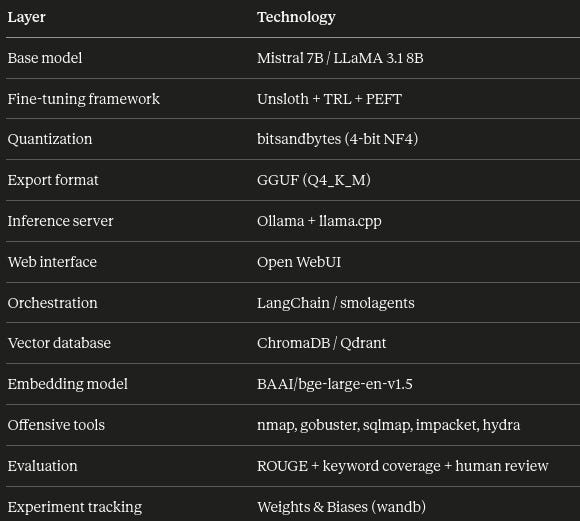Select the Web interface label
Screen dimensions: 580x521
[x=52, y=262]
